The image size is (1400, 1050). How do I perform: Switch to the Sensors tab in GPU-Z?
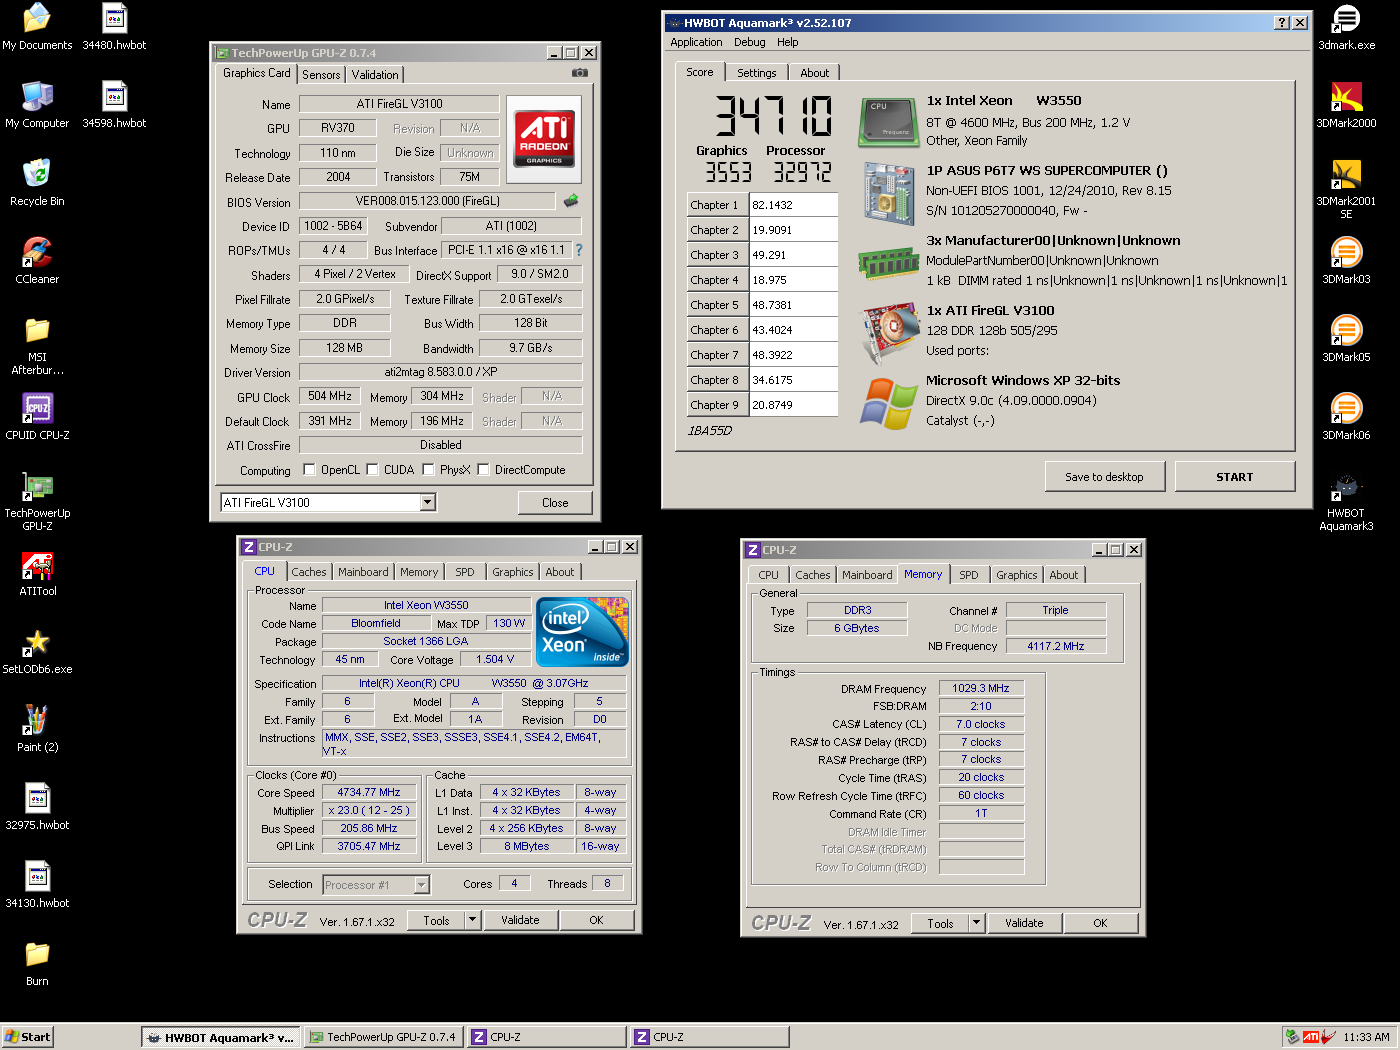(x=321, y=75)
